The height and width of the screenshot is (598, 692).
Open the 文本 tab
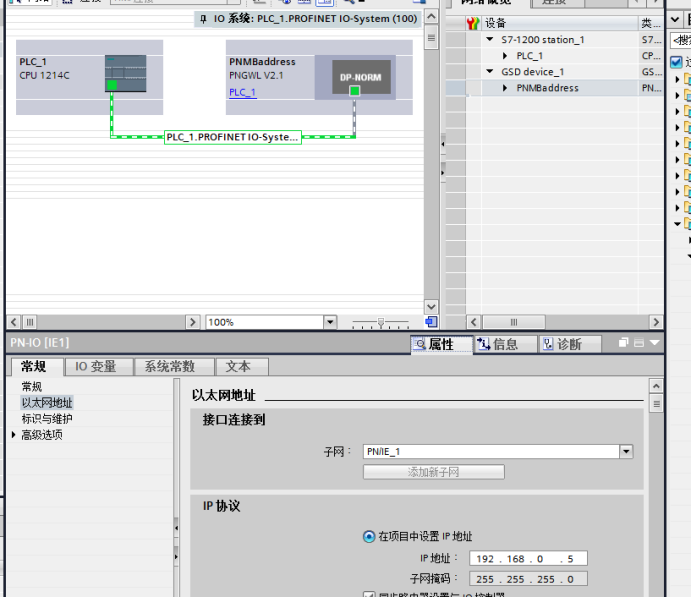241,367
